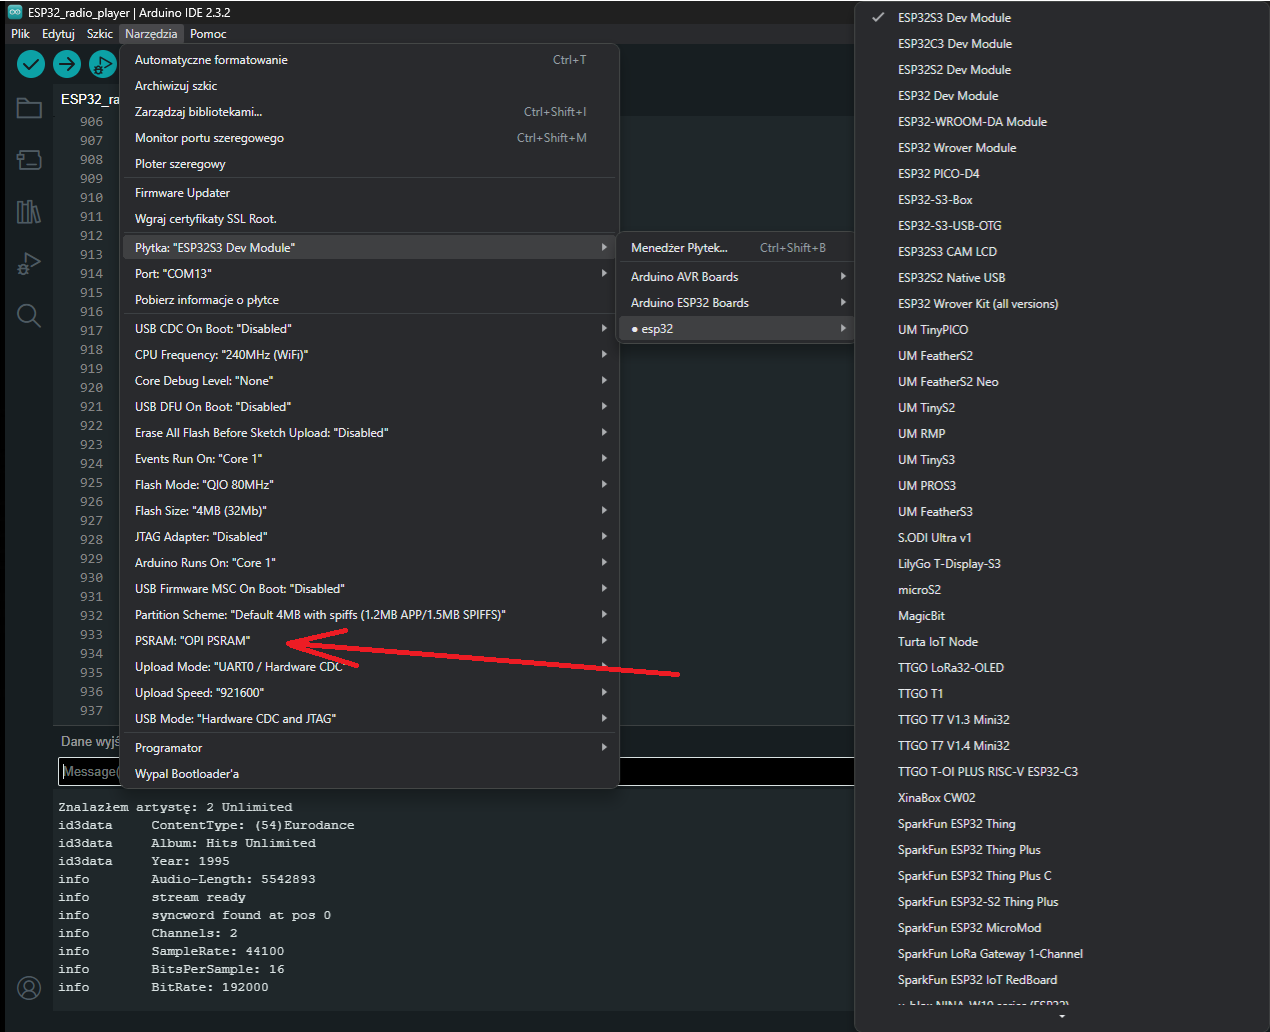Expand the esp32 boards submenu
This screenshot has width=1270, height=1032.
click(x=737, y=329)
